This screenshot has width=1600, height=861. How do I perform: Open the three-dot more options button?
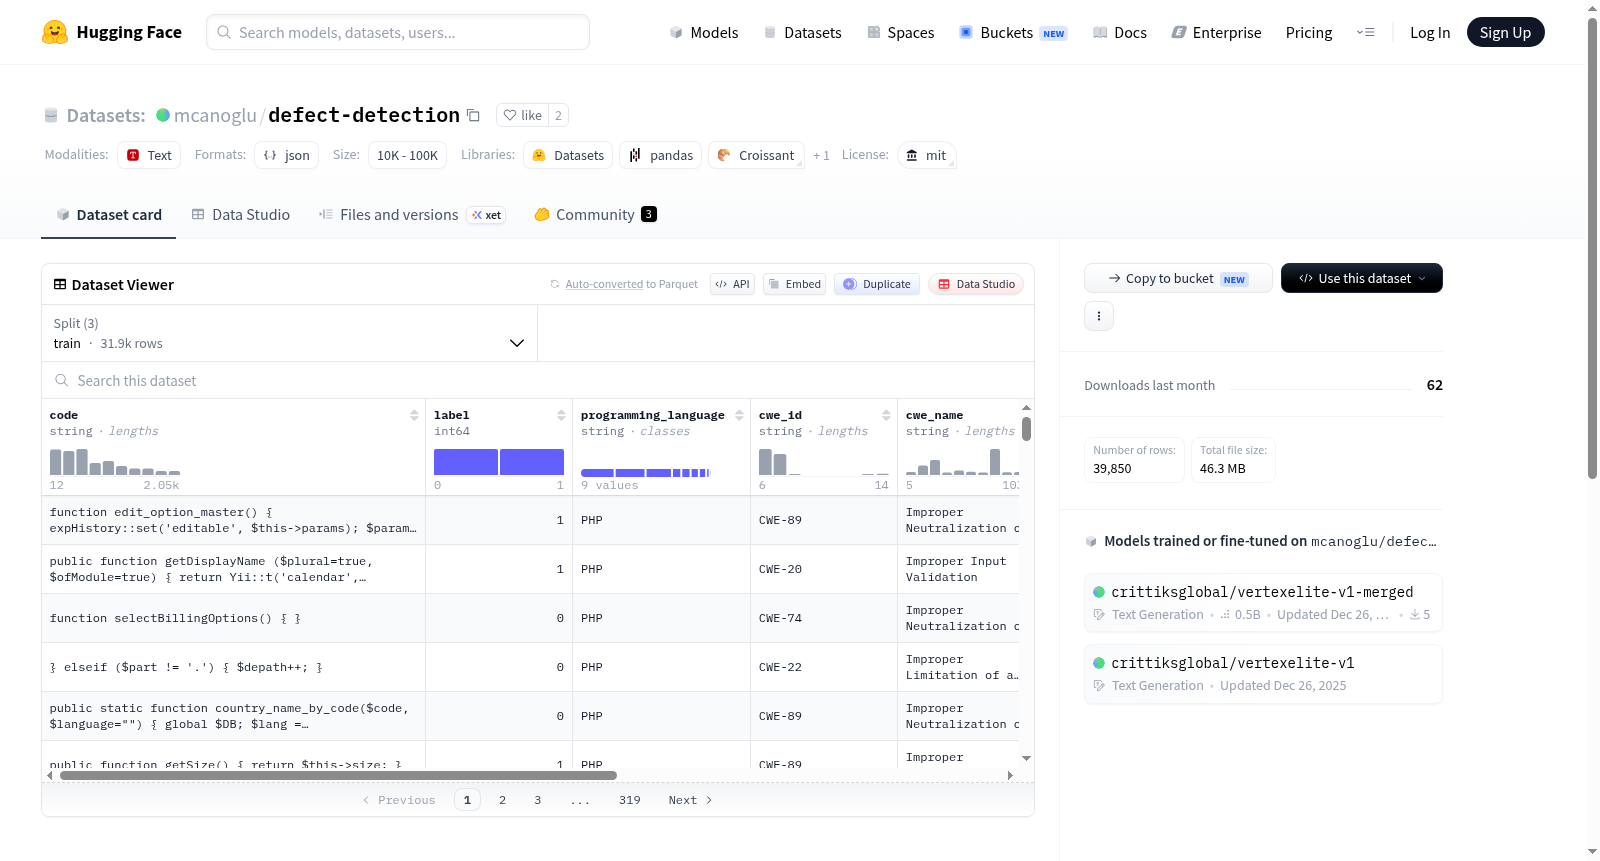1099,316
